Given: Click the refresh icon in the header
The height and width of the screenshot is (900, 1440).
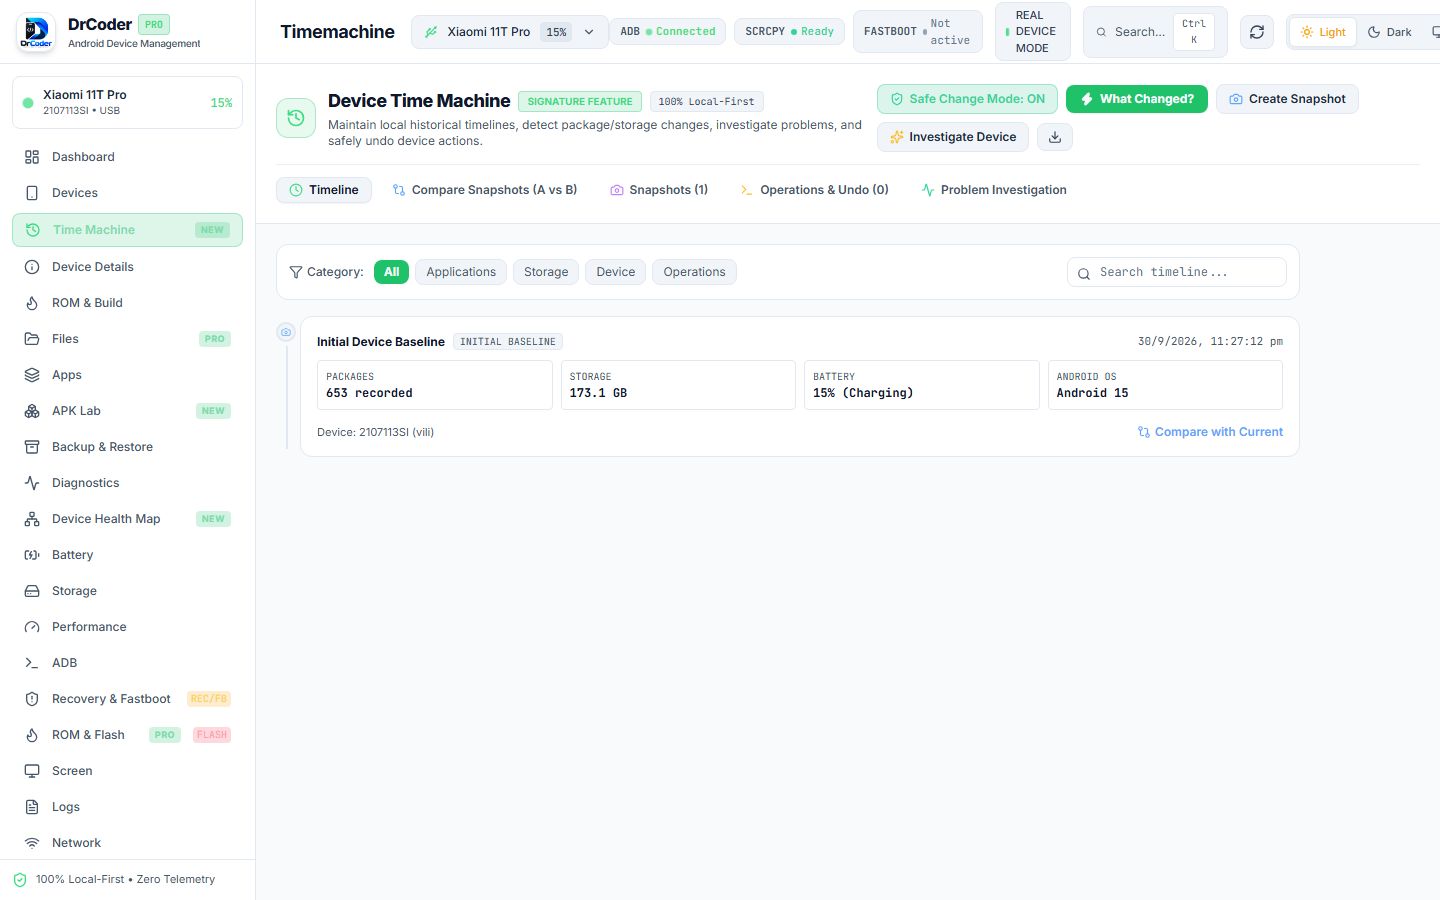Looking at the screenshot, I should [1257, 32].
